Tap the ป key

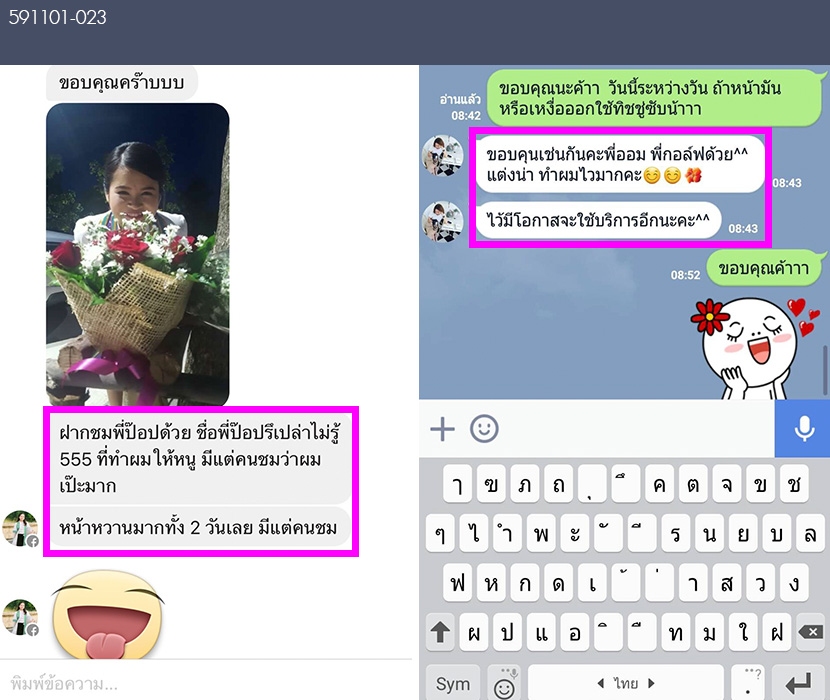pyautogui.click(x=507, y=632)
